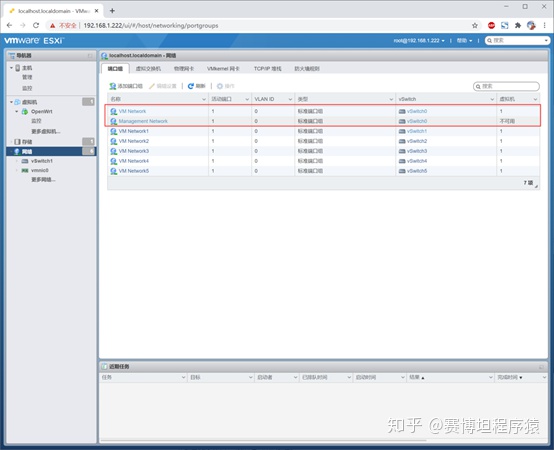Screen dimensions: 554x450
Task: Switch to the TCP/IP stacks tab
Action: pos(267,69)
